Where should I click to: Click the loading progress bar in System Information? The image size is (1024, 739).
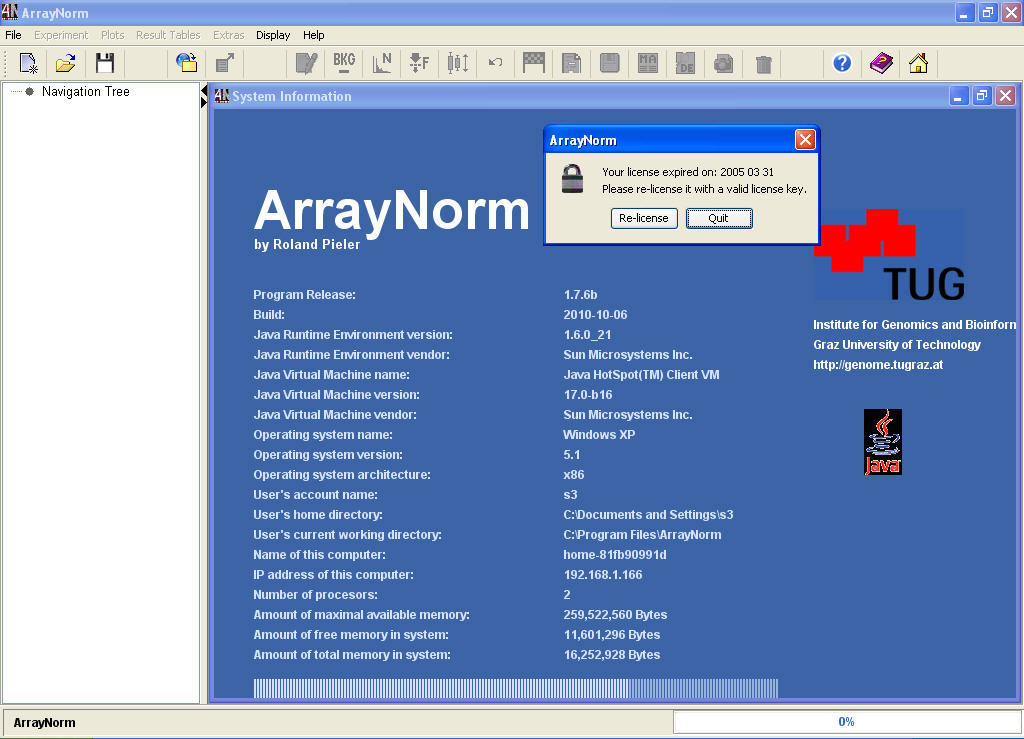pos(516,689)
